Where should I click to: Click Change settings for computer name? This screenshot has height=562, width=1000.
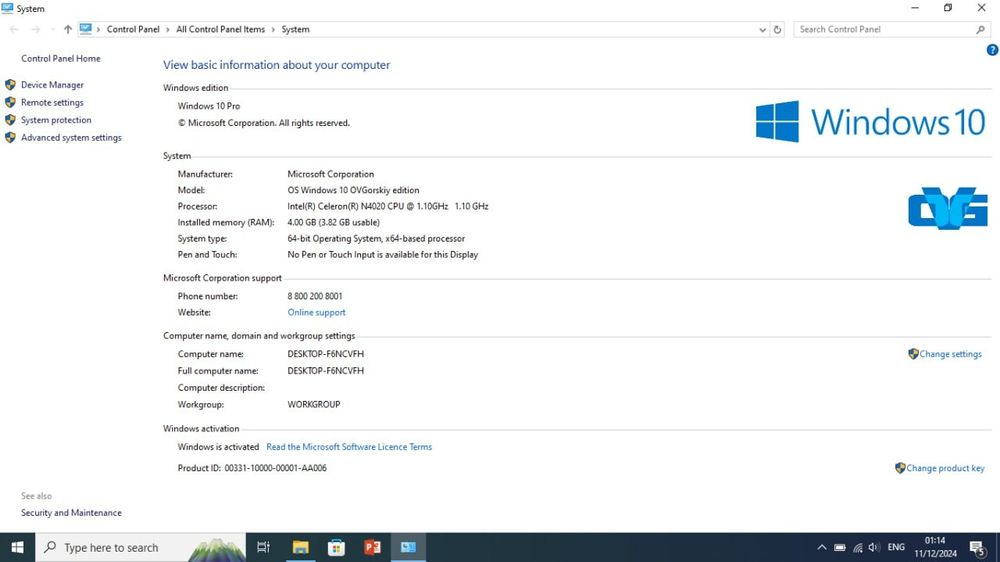(950, 354)
